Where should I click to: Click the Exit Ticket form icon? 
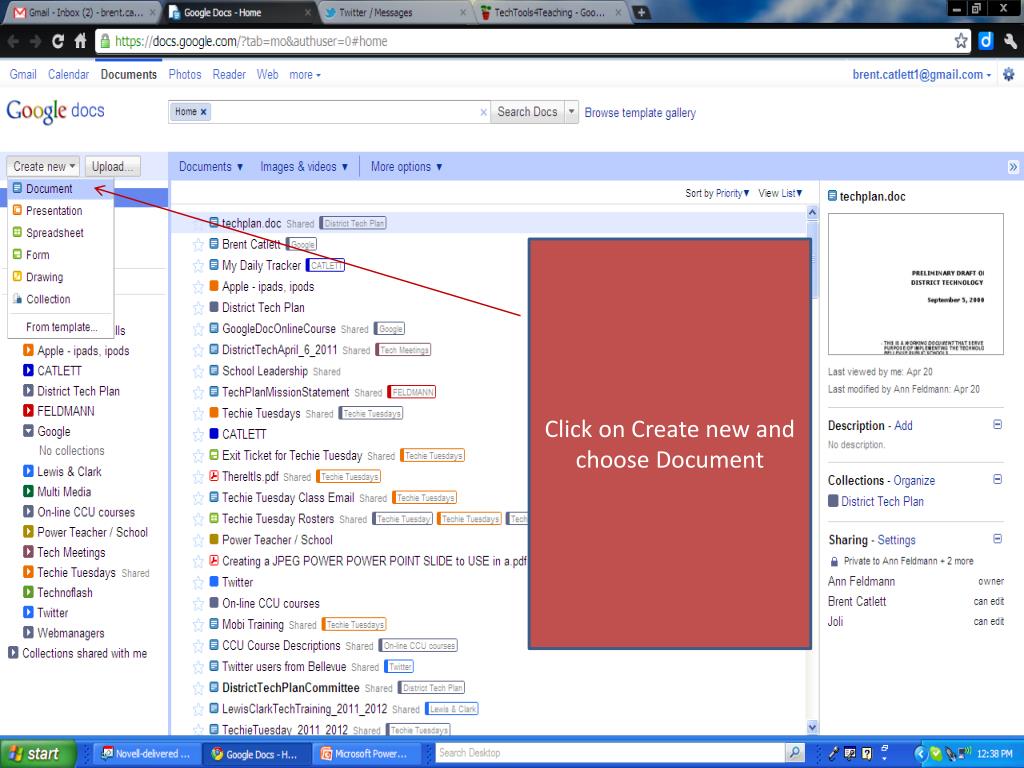(x=214, y=455)
